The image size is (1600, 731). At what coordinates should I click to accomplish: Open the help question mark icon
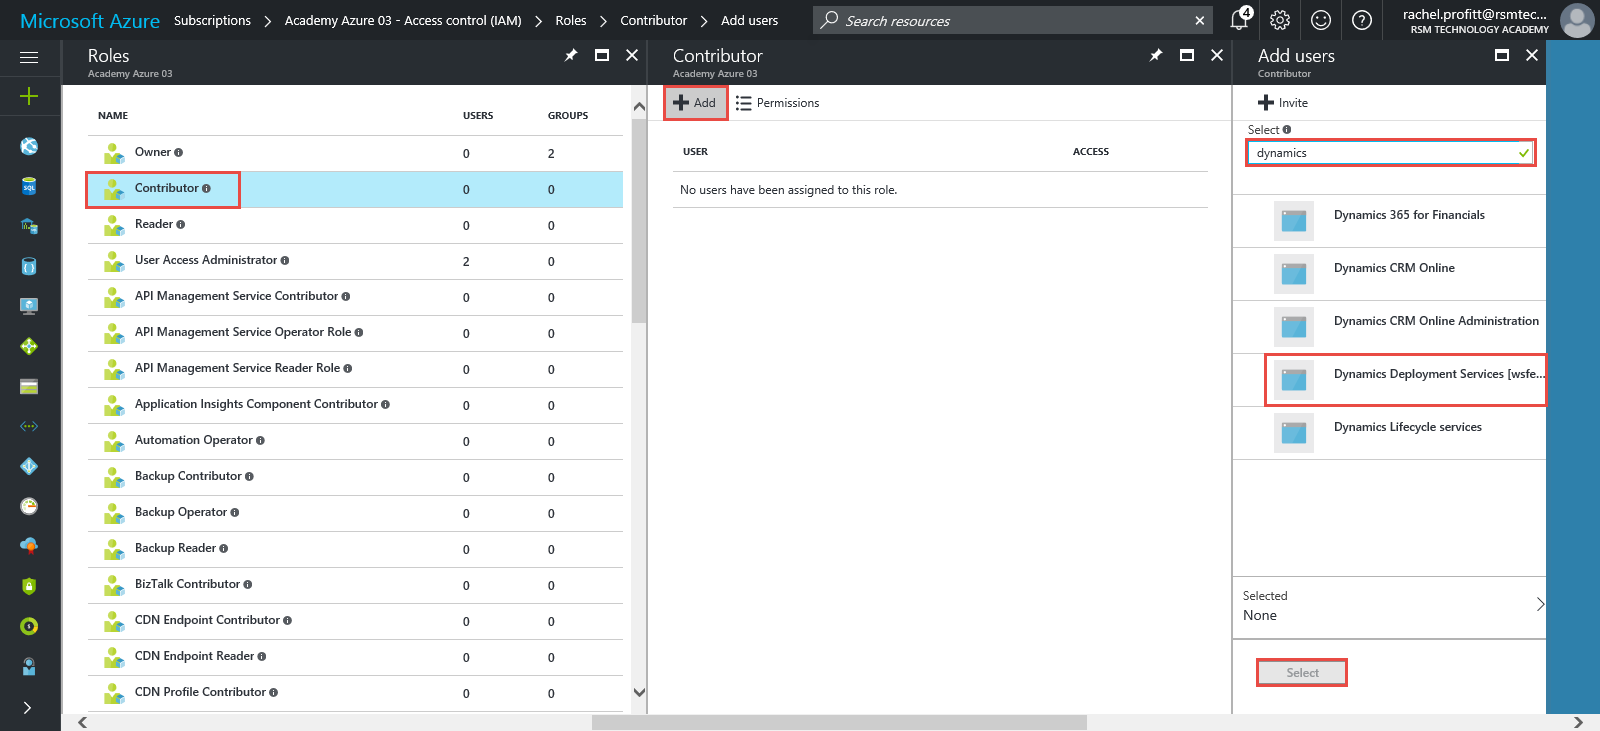click(x=1361, y=20)
